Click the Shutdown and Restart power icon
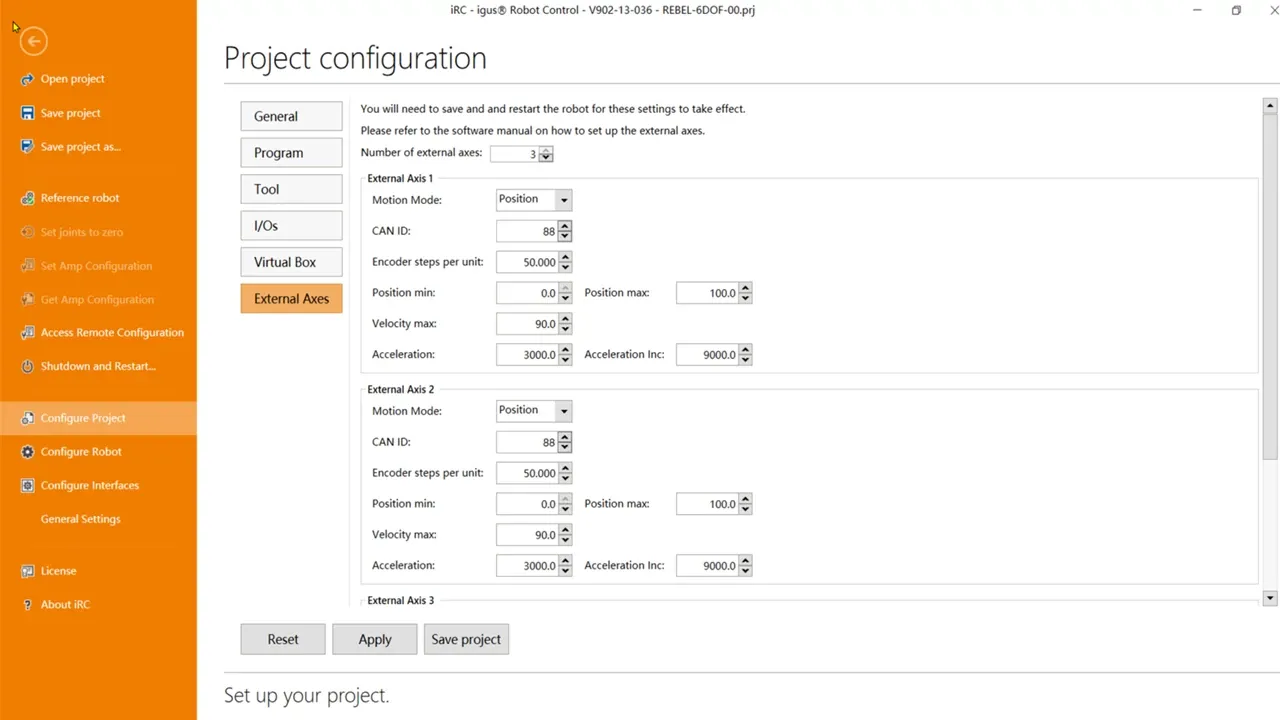The height and width of the screenshot is (720, 1280). coord(28,366)
